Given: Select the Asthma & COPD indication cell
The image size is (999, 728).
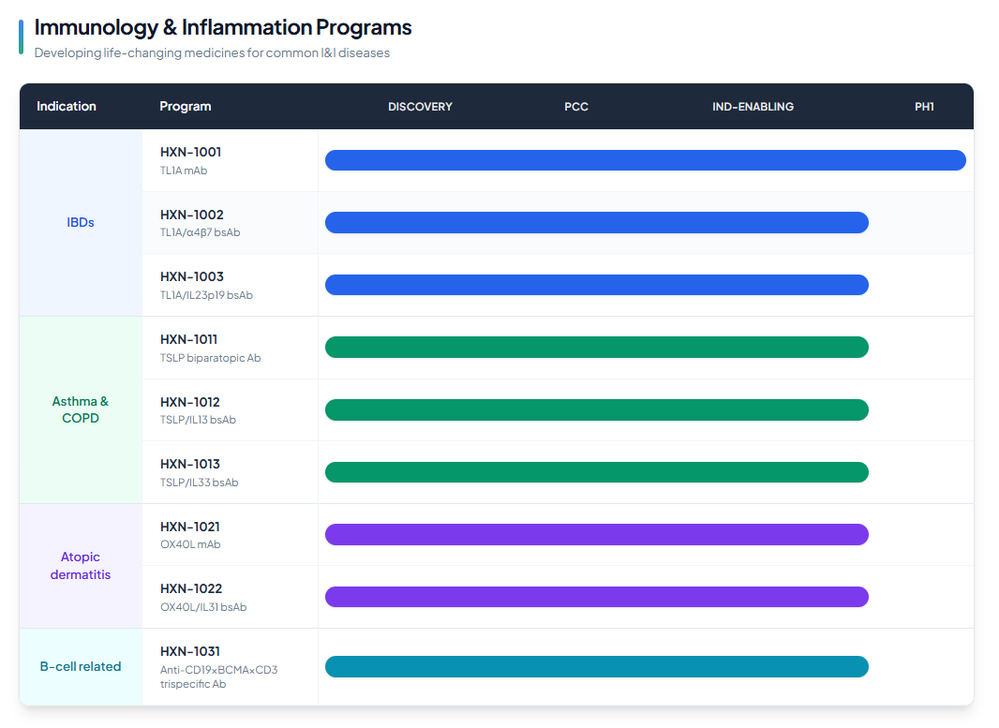Looking at the screenshot, I should 80,410.
